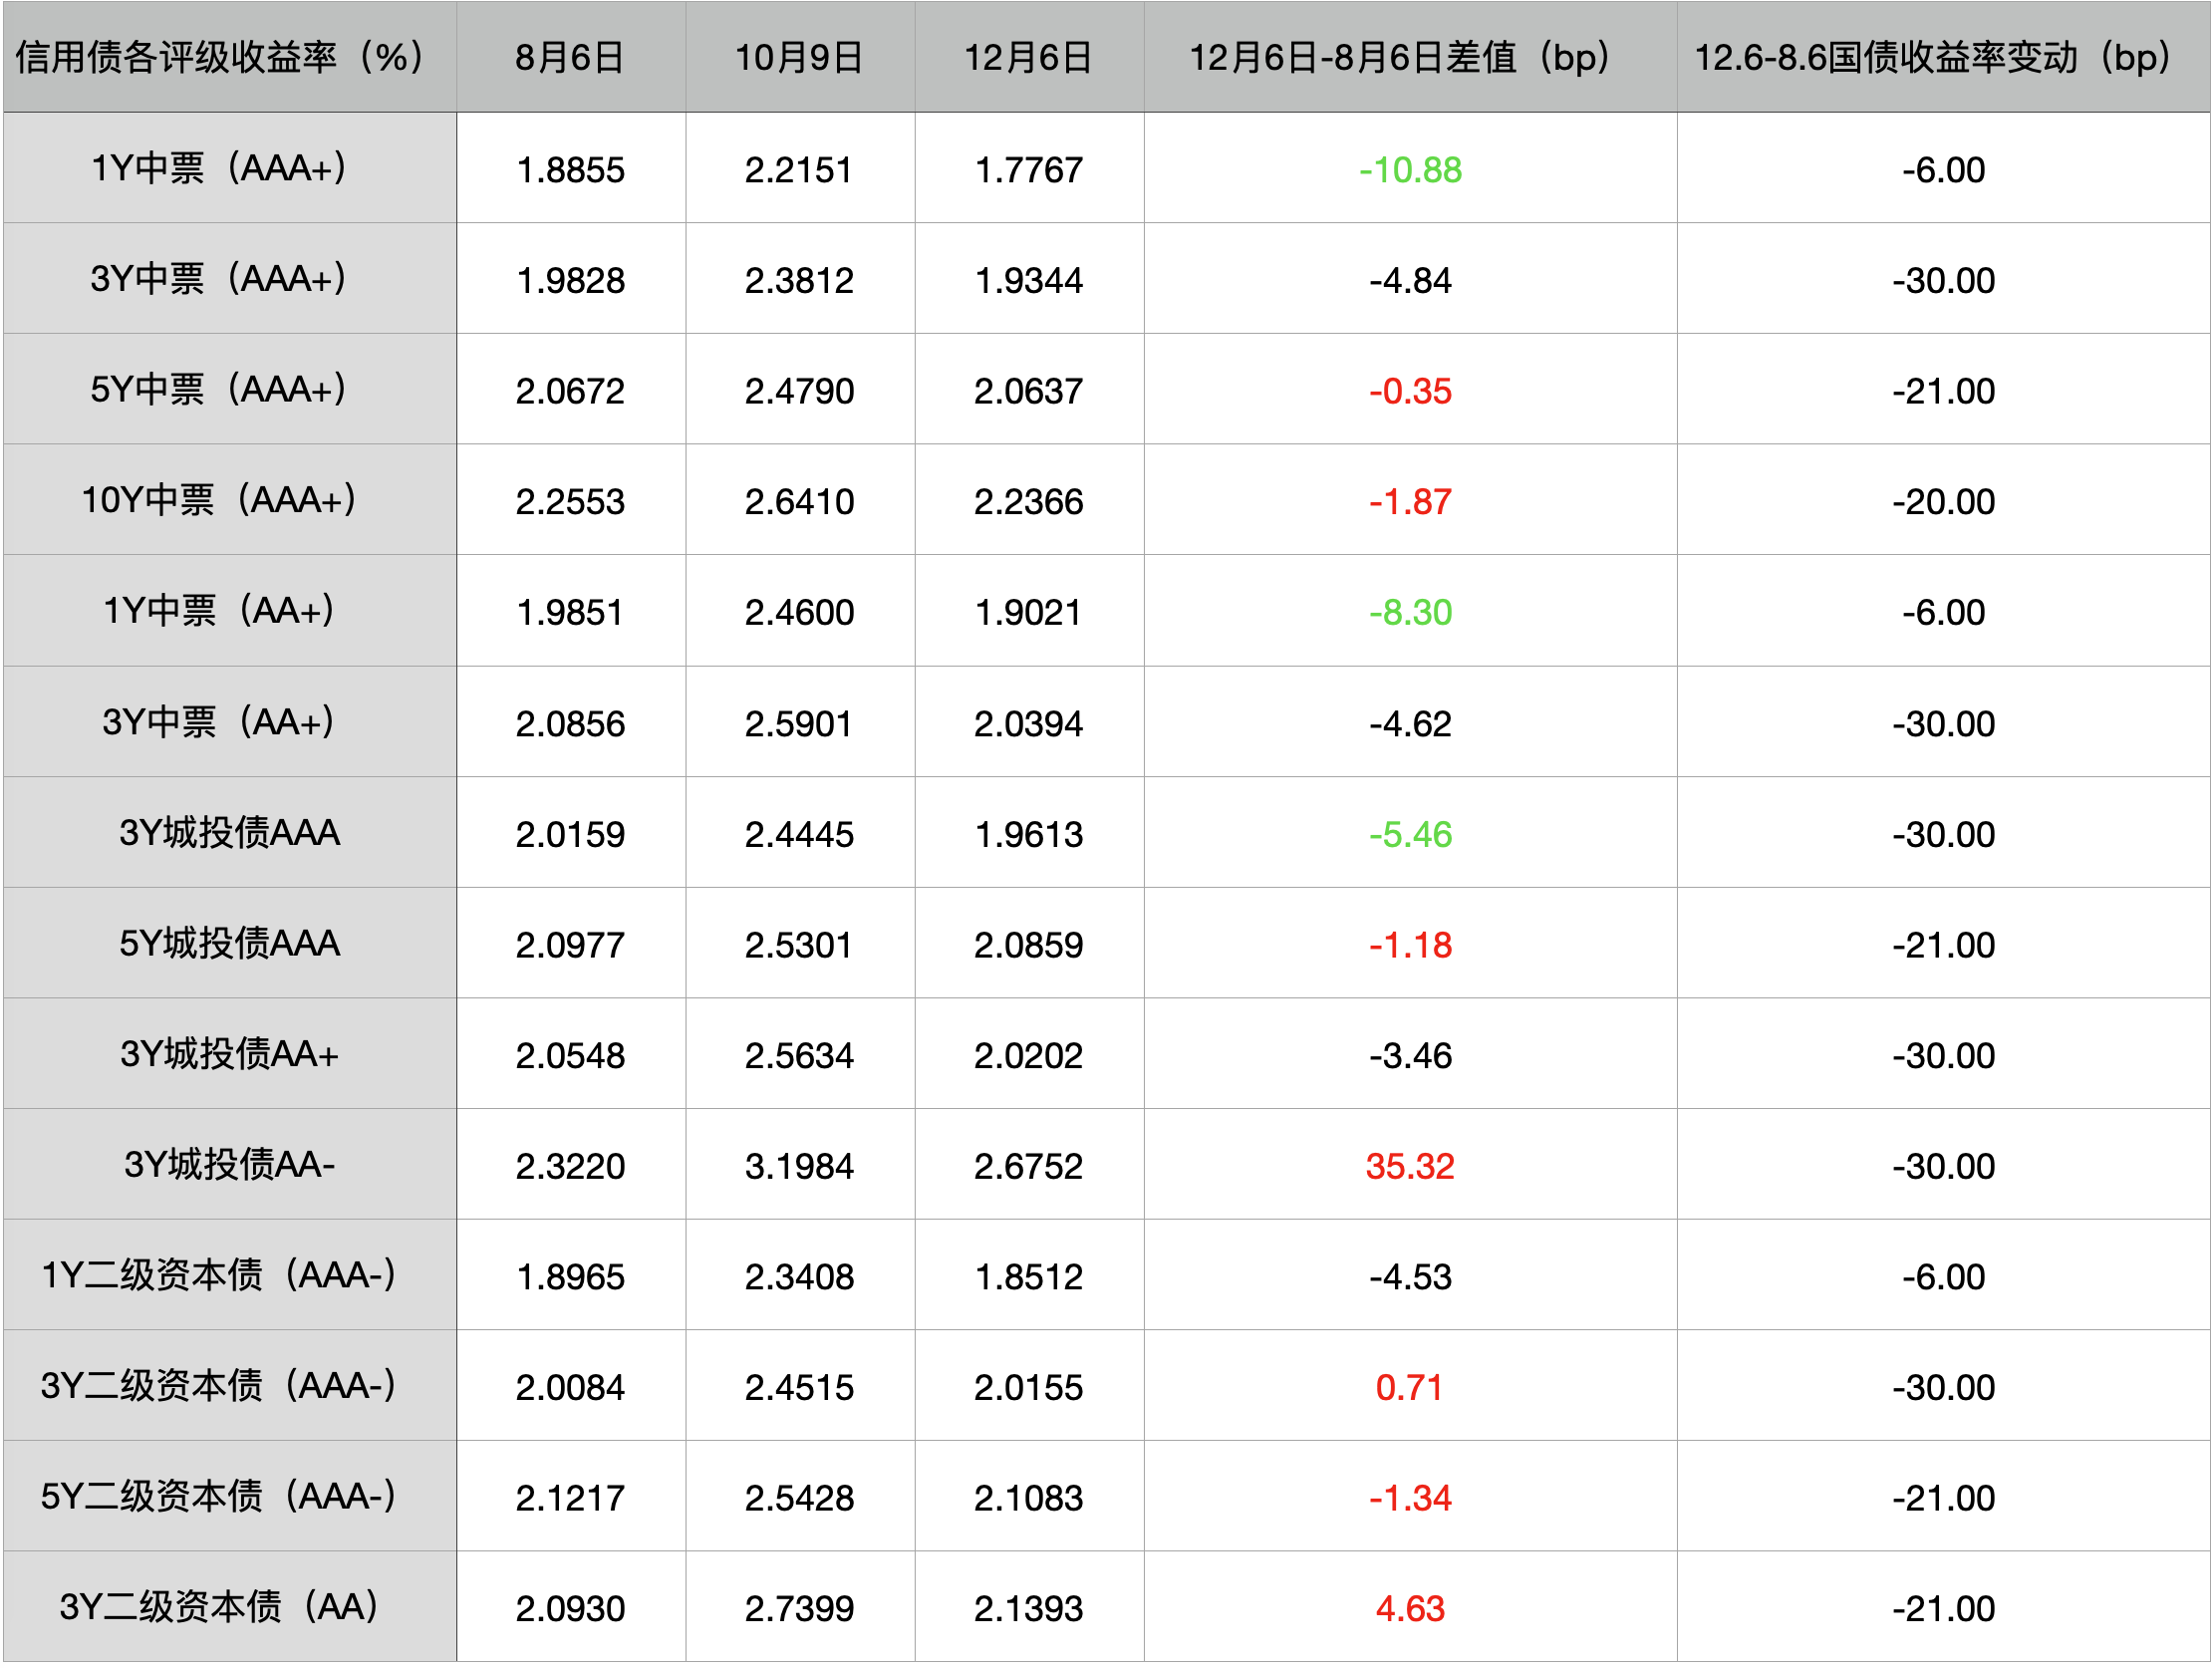Click the red value -0.35

coord(1410,391)
